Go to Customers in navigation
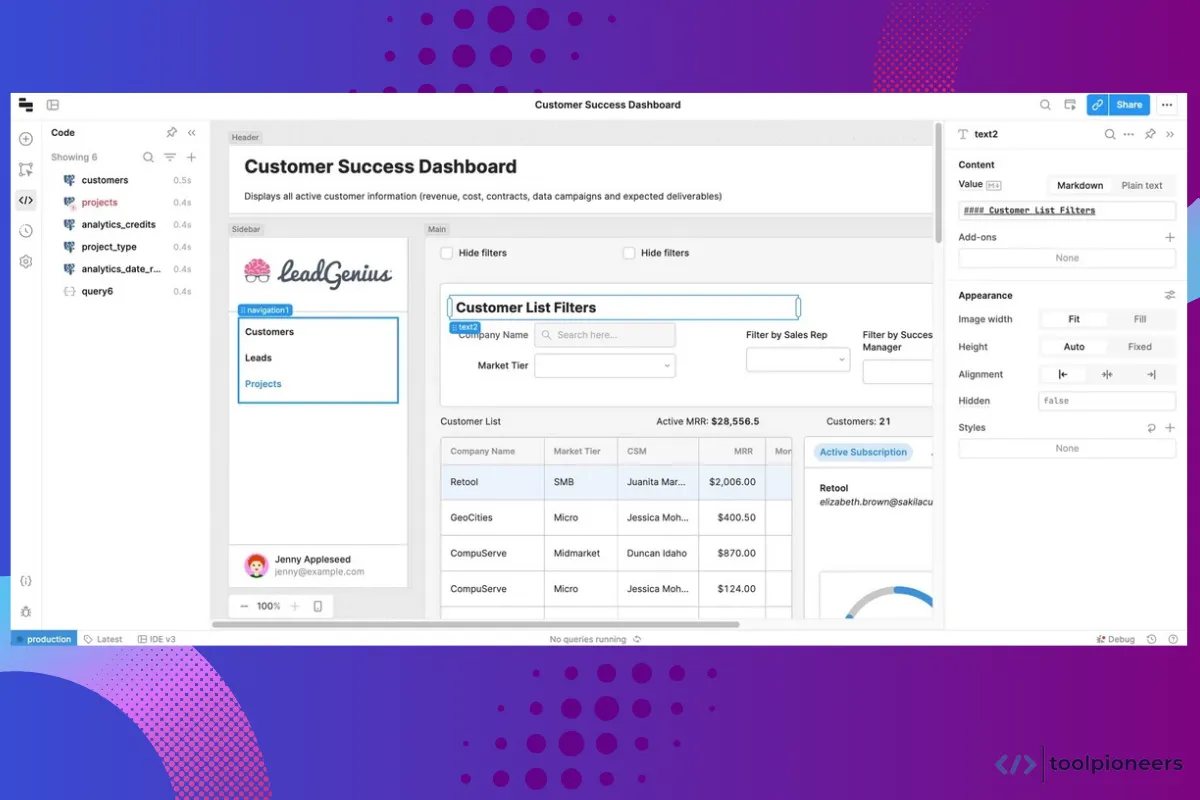This screenshot has height=800, width=1200. [270, 332]
